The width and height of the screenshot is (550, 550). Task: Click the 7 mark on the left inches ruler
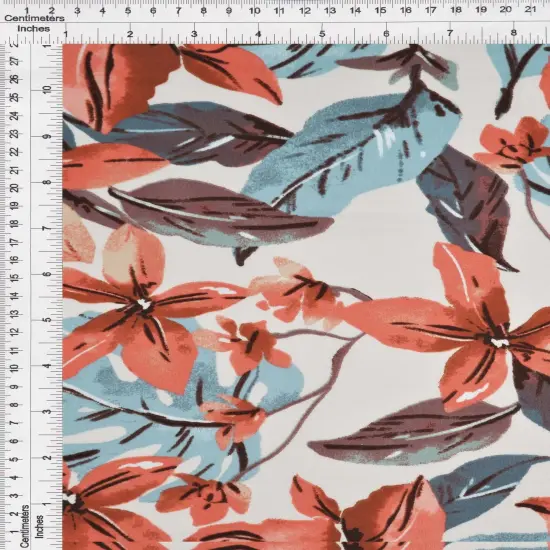point(47,228)
